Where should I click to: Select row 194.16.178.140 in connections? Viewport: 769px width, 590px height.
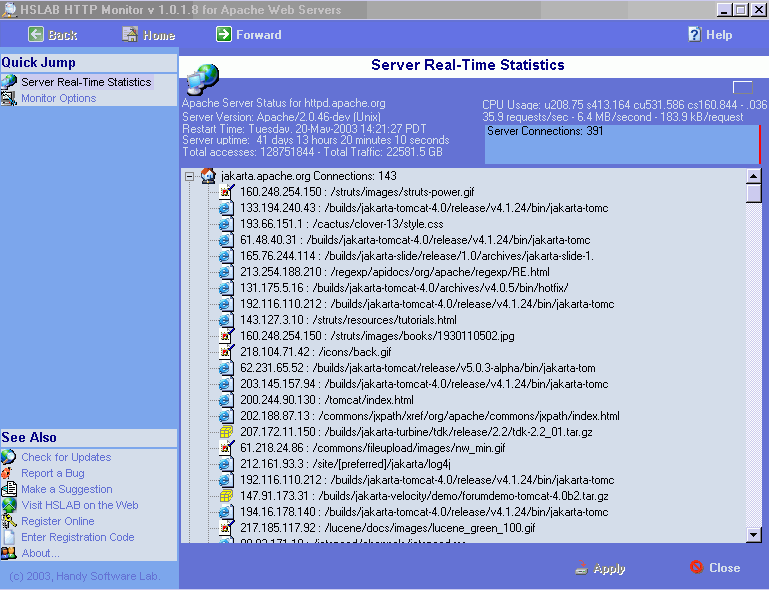pyautogui.click(x=424, y=512)
